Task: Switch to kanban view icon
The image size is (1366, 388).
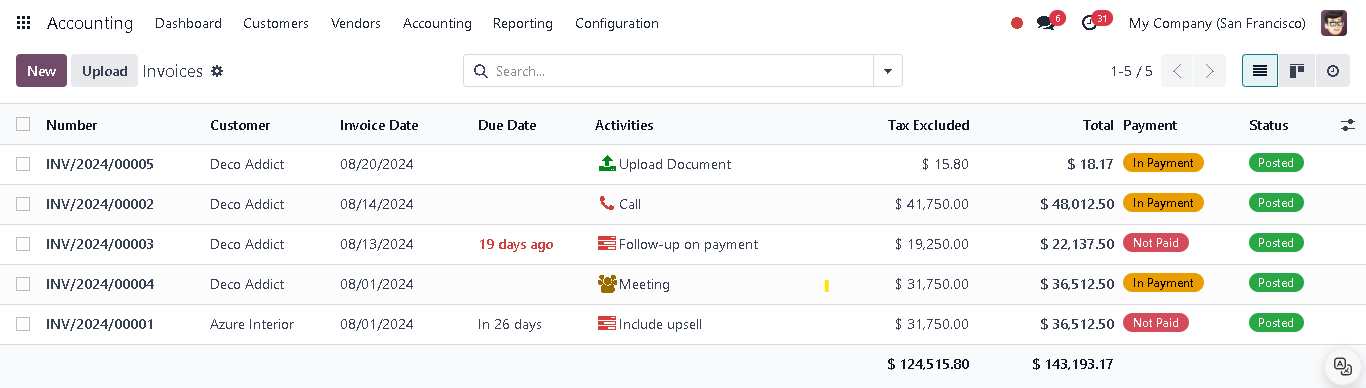Action: point(1297,71)
